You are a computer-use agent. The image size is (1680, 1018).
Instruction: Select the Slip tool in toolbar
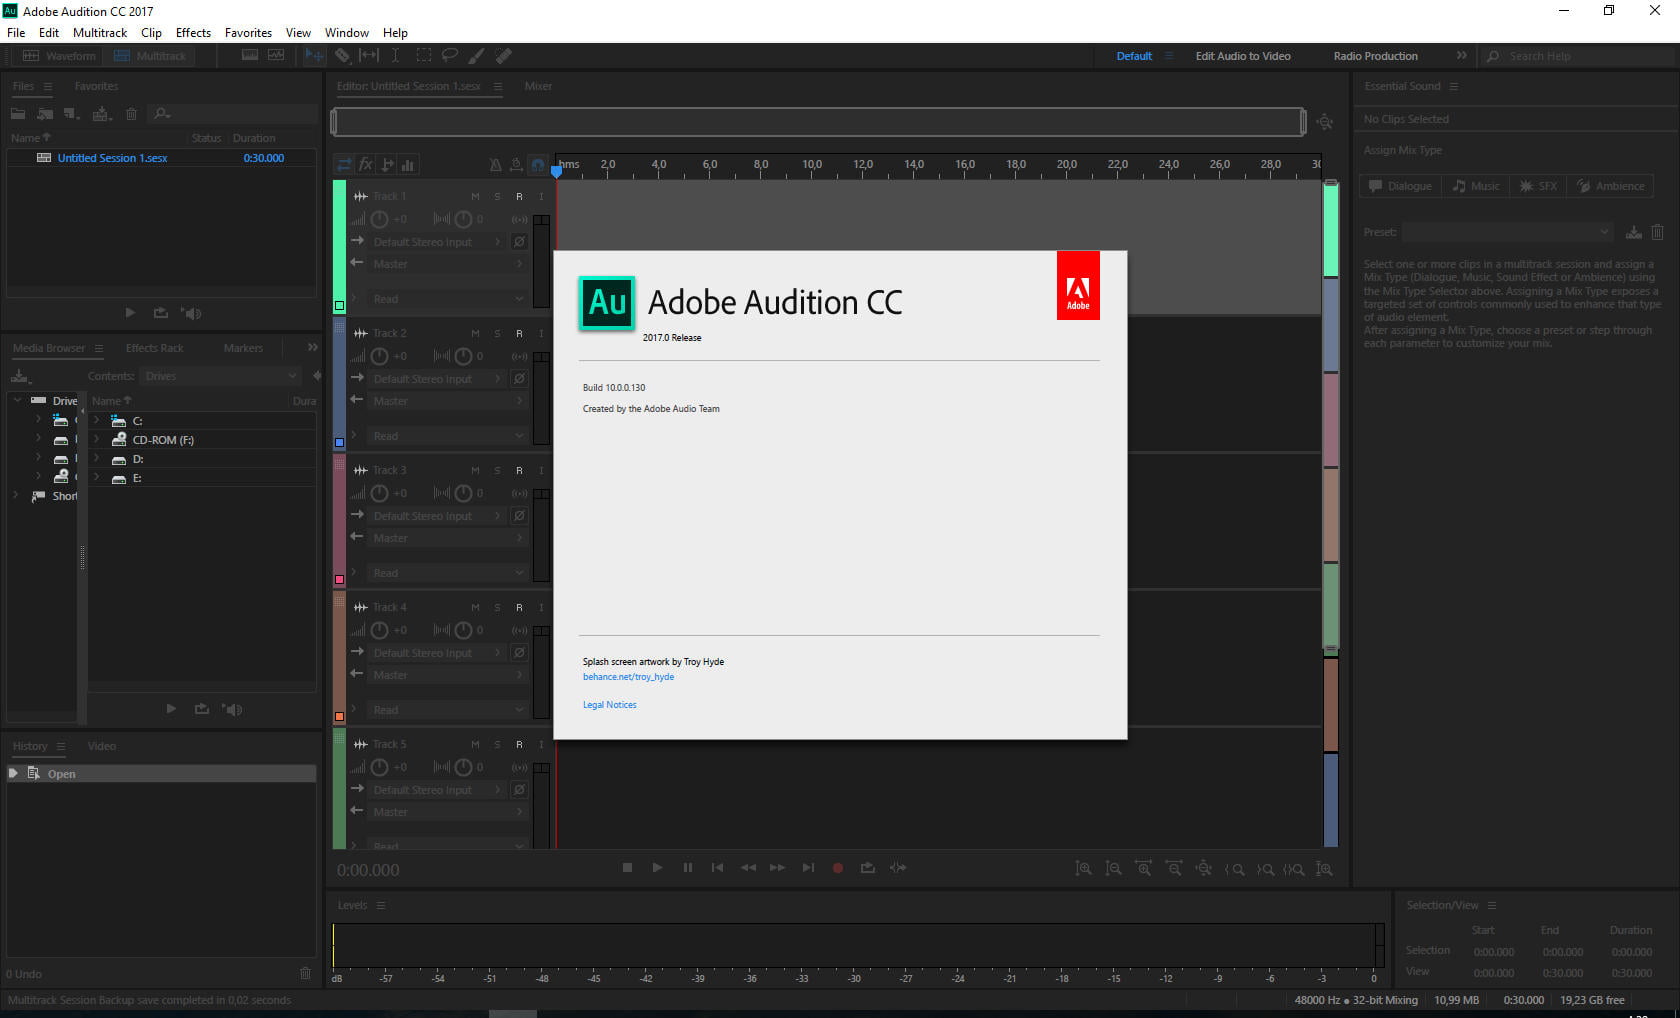click(369, 56)
